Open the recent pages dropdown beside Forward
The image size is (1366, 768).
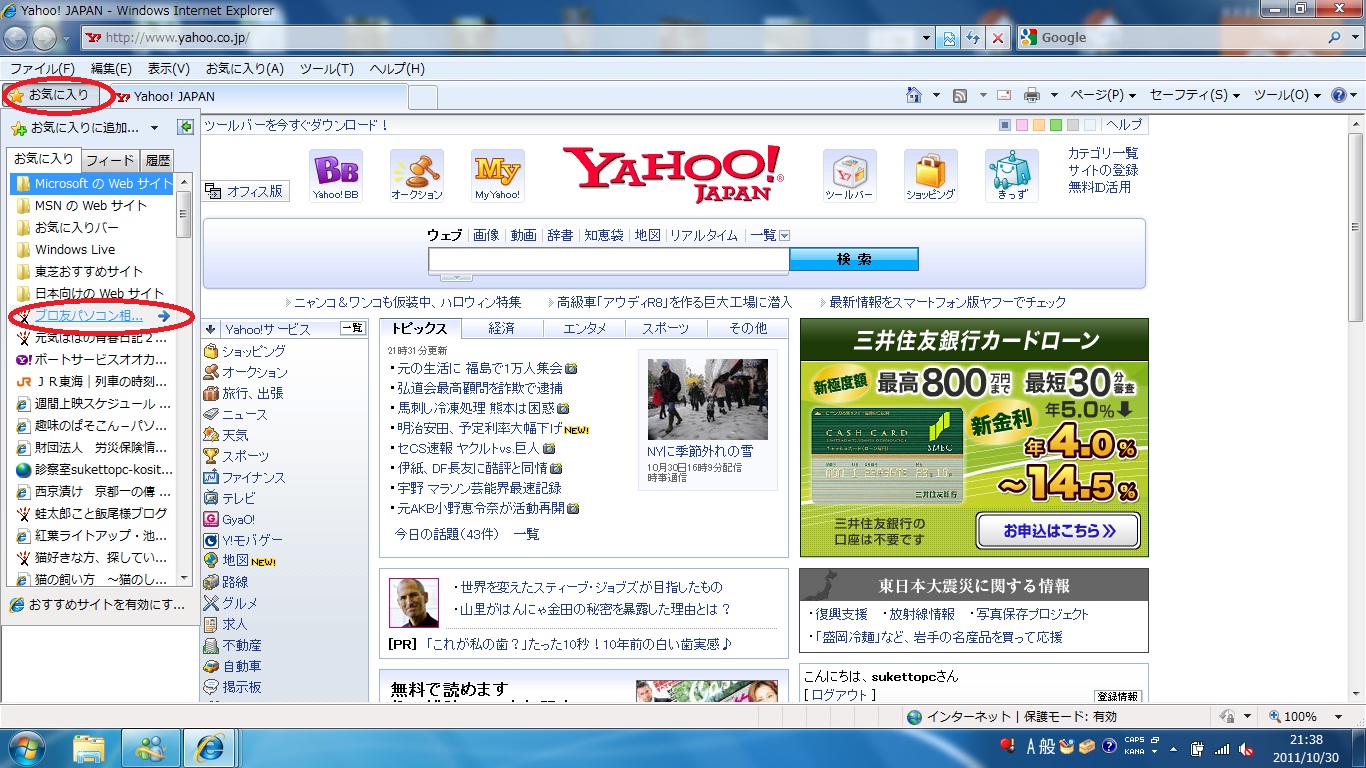tap(66, 38)
